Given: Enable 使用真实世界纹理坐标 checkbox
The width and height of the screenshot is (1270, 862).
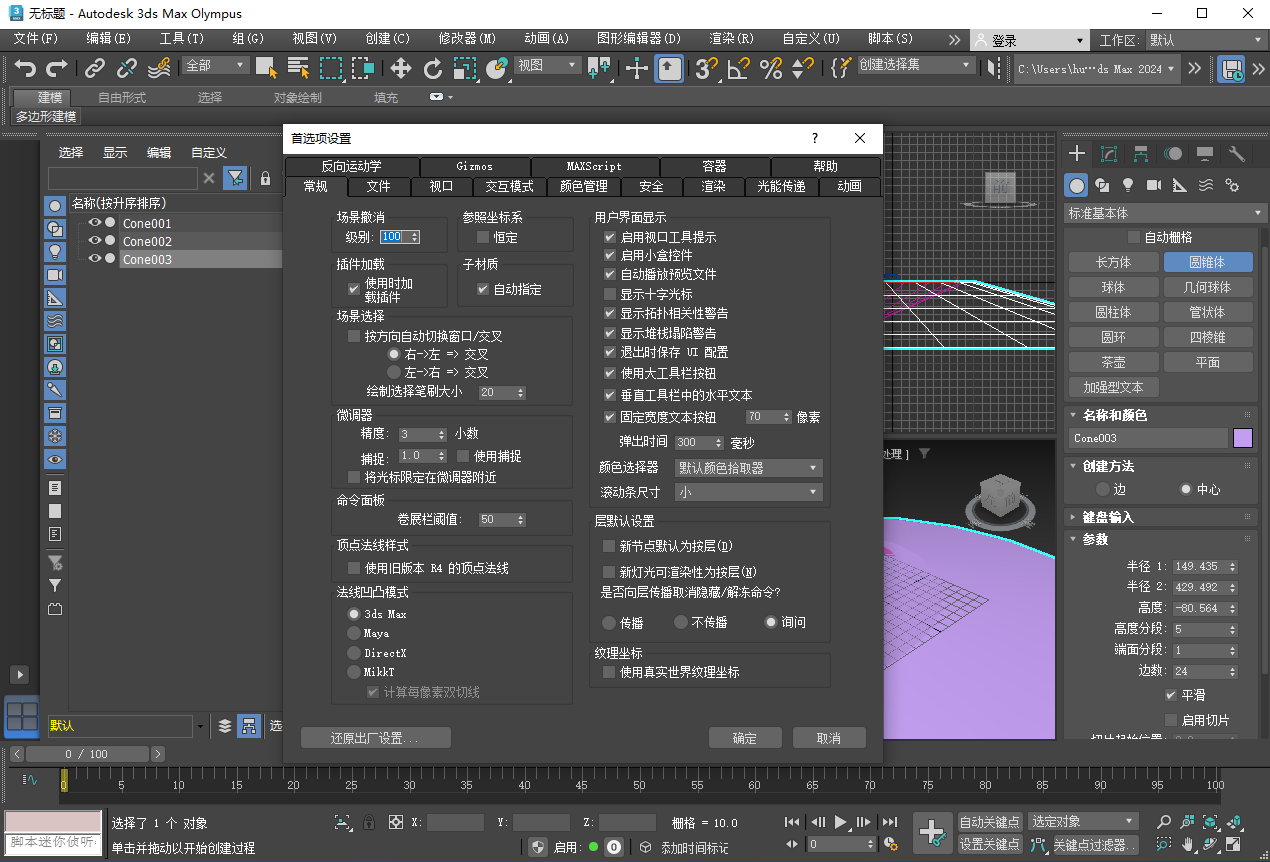Looking at the screenshot, I should click(609, 672).
